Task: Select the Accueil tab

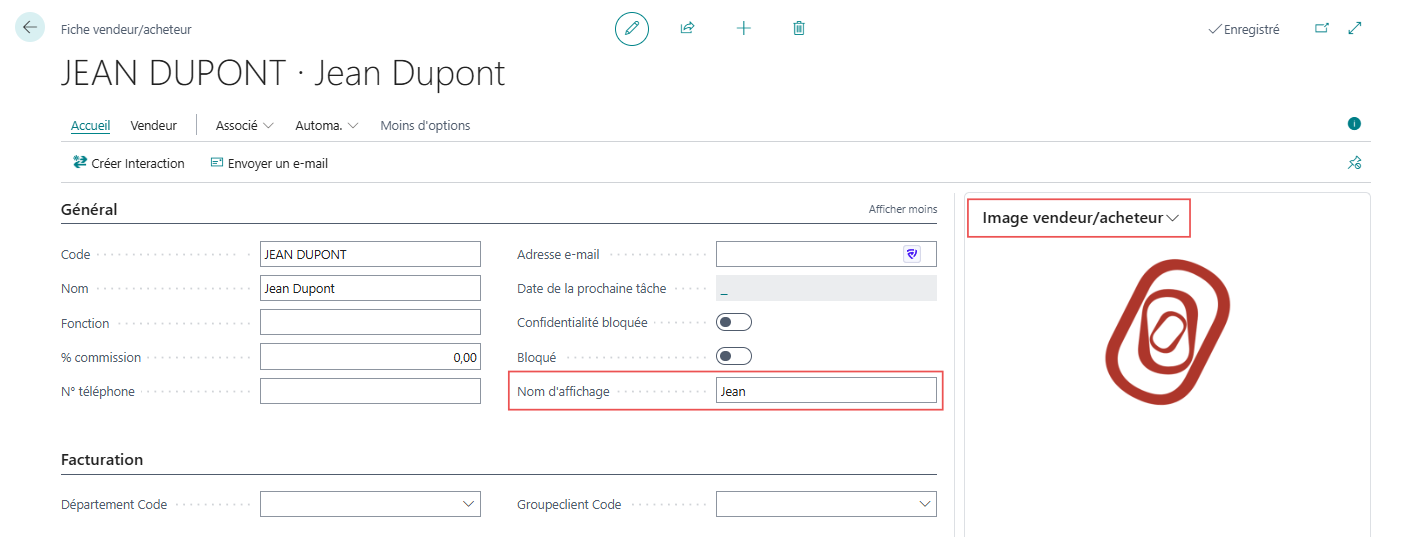Action: click(x=90, y=125)
